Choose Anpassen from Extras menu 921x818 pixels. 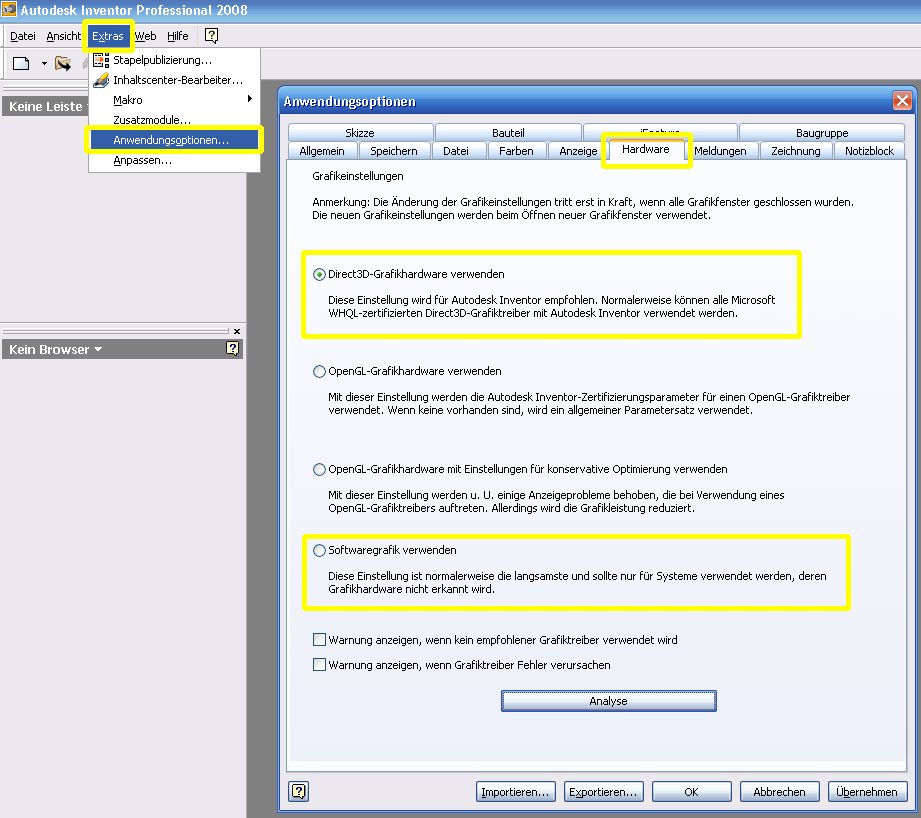(x=174, y=160)
